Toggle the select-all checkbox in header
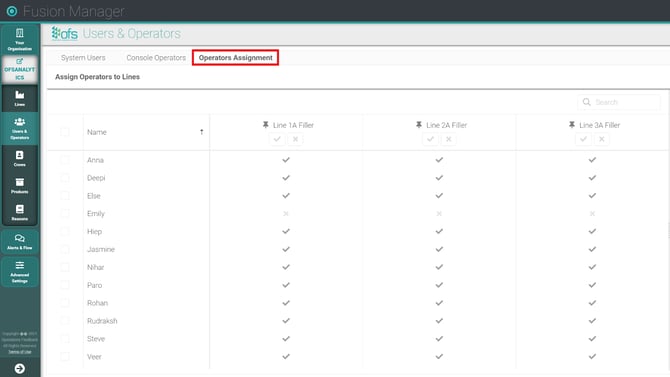The width and height of the screenshot is (670, 377). pyautogui.click(x=65, y=132)
